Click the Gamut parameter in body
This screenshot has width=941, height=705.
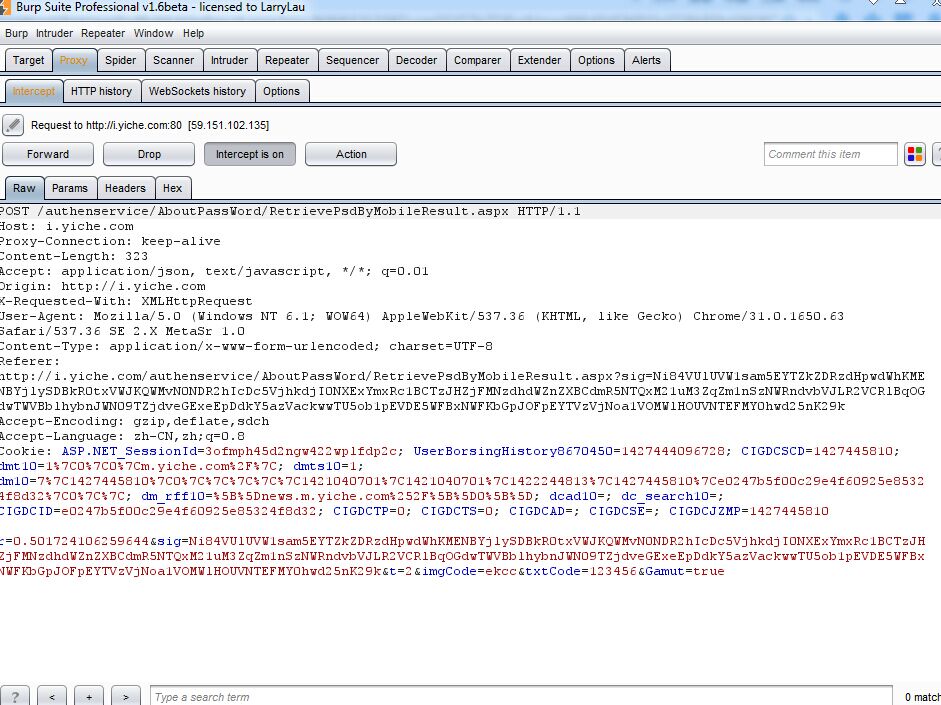coord(665,571)
